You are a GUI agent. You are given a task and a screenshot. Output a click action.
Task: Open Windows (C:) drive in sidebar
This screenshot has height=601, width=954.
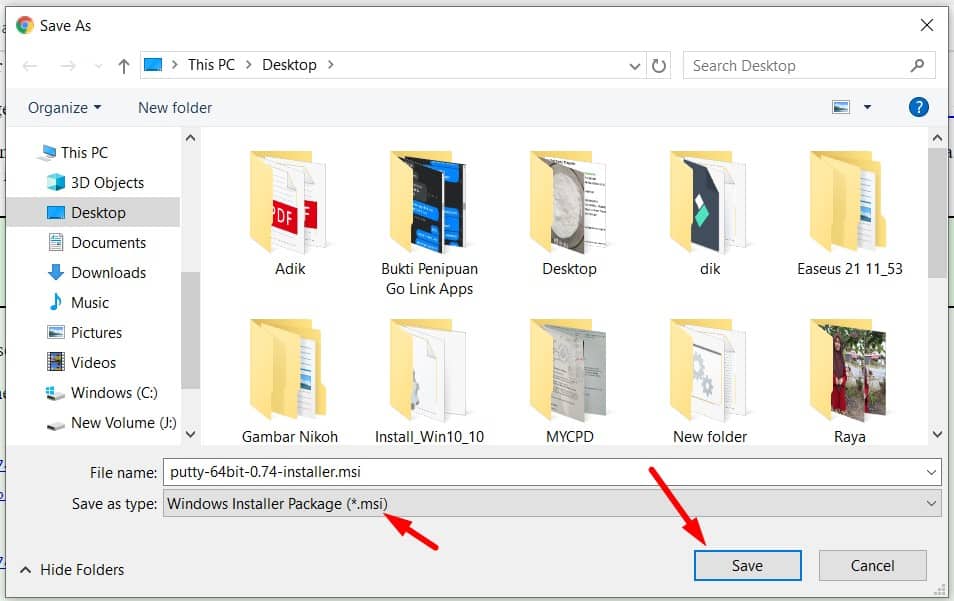tap(114, 392)
